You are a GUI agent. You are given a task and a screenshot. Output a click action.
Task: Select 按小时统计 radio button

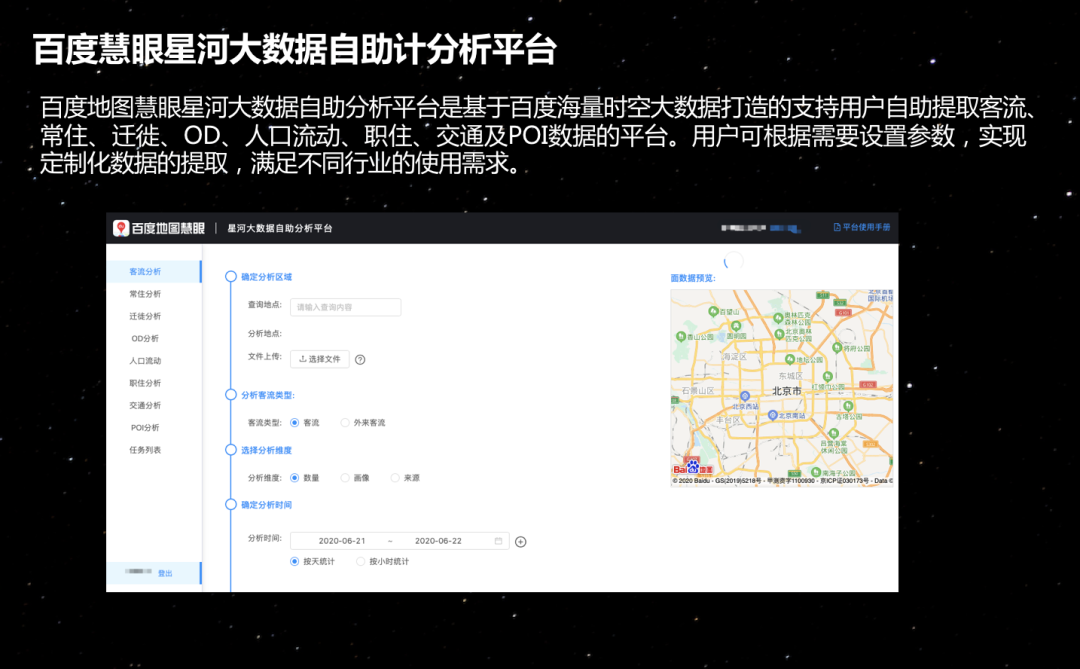tap(360, 562)
